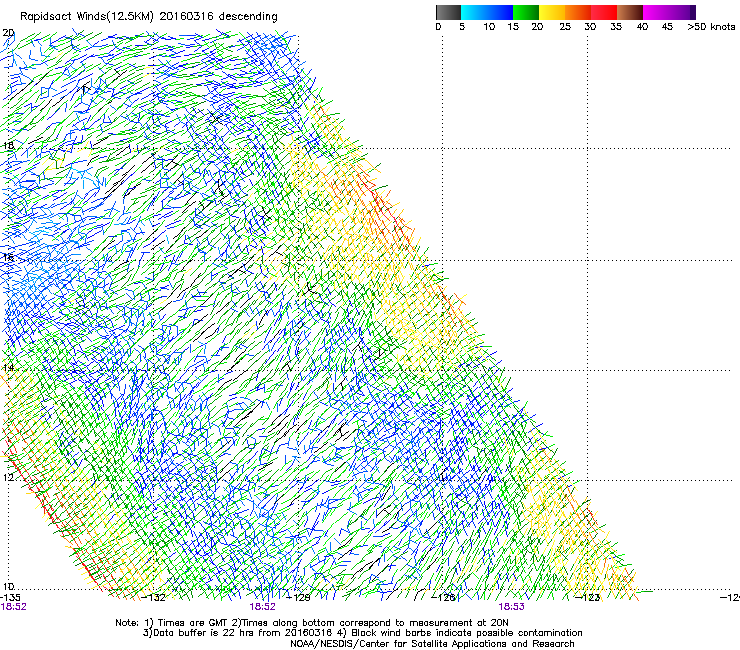
Task: Click the '35' legend scale number
Action: (x=616, y=27)
